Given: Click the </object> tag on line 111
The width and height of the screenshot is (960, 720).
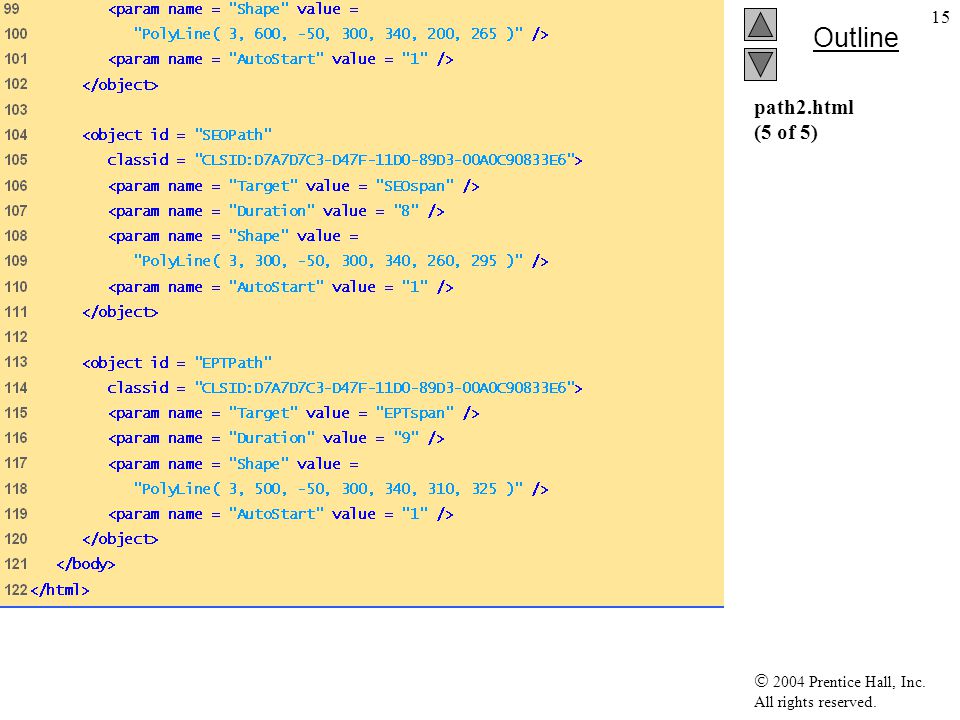Looking at the screenshot, I should [120, 312].
